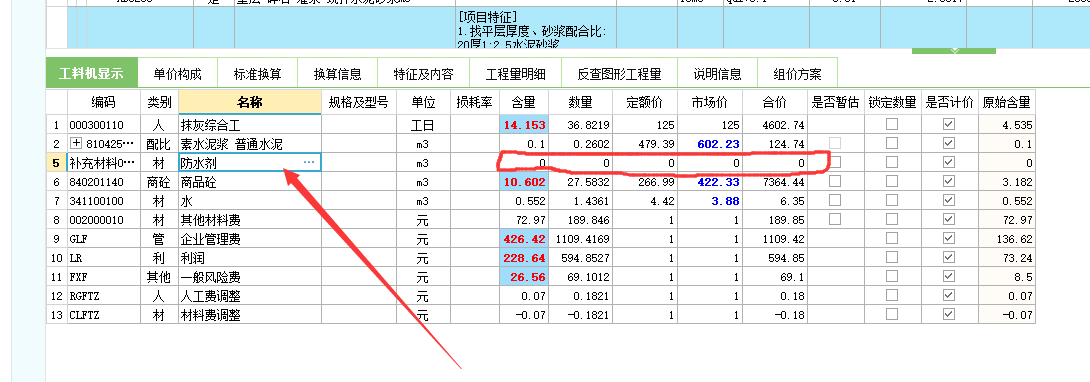
Task: Click the 定额价 value 479.39
Action: (656, 144)
